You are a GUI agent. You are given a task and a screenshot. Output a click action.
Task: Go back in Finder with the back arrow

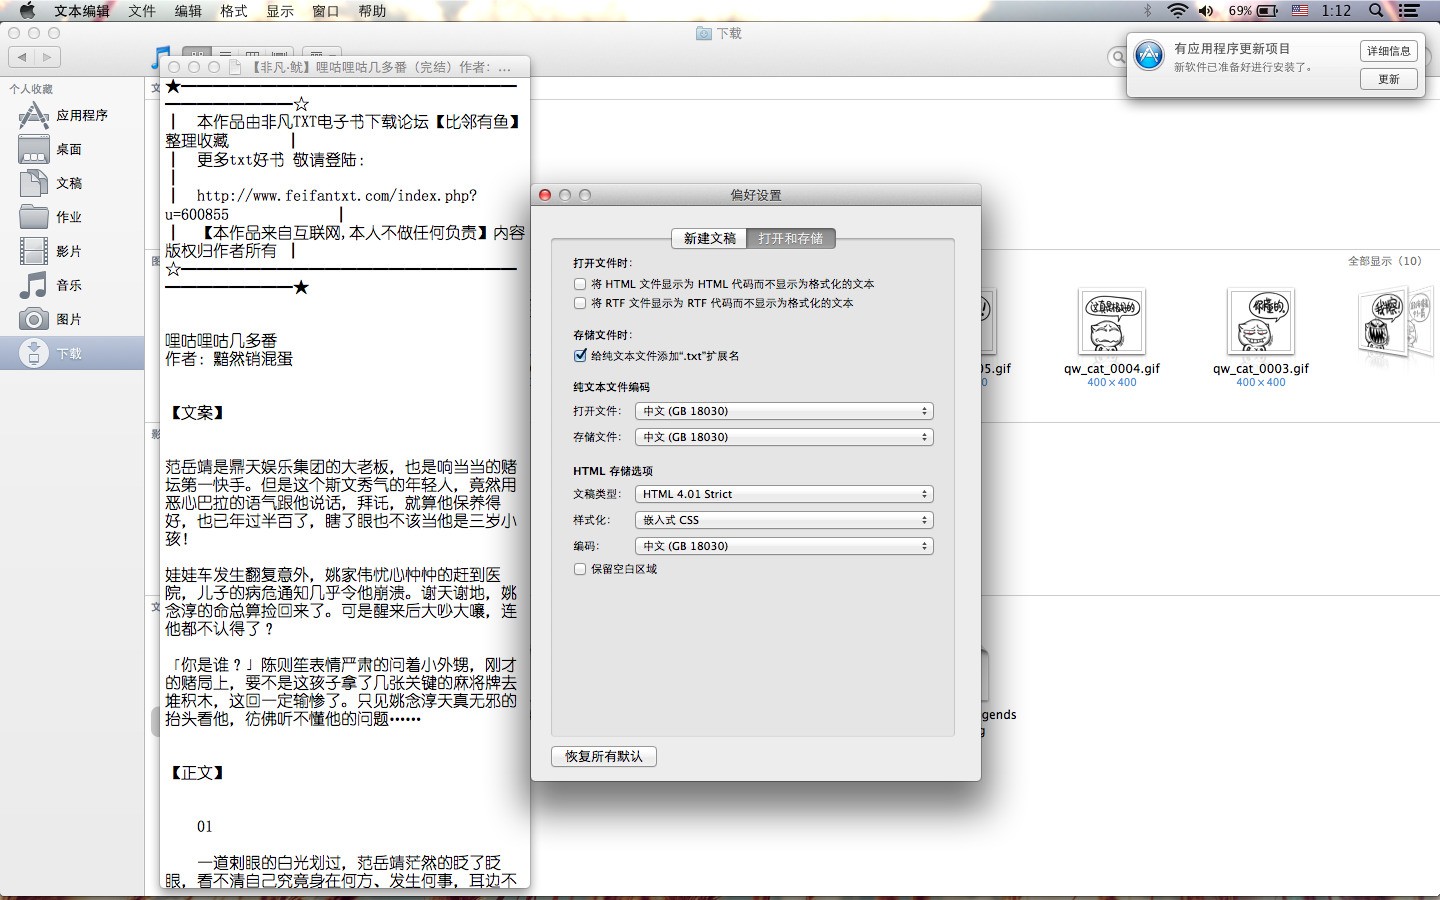[x=21, y=57]
